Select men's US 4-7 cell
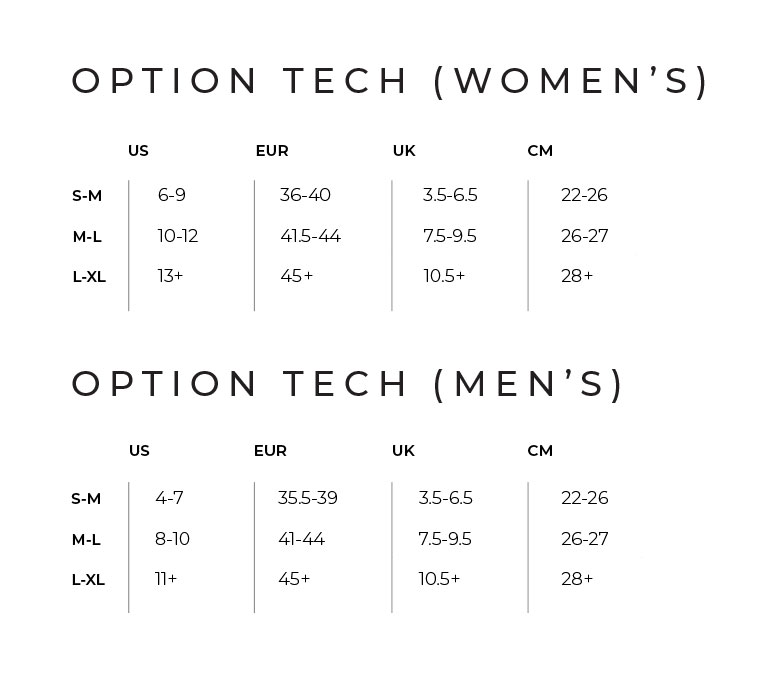 tap(169, 498)
